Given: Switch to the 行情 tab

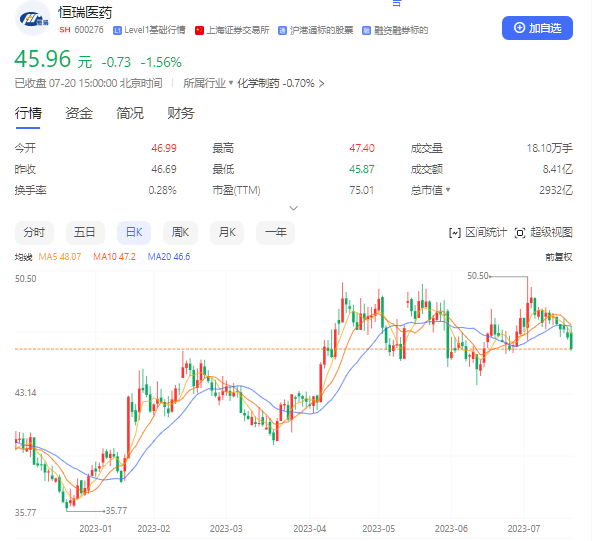Looking at the screenshot, I should [x=28, y=113].
